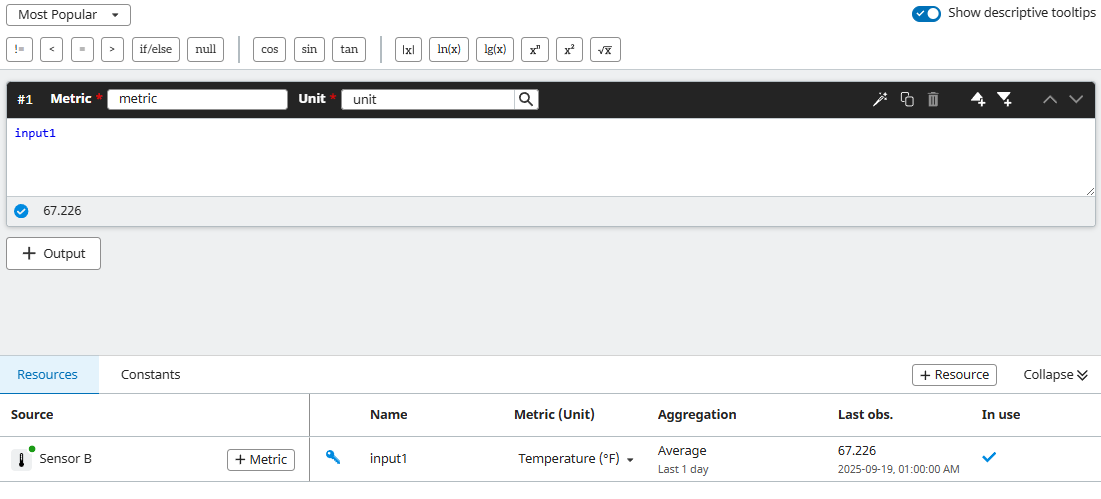Insert an if/else expression

click(x=156, y=50)
